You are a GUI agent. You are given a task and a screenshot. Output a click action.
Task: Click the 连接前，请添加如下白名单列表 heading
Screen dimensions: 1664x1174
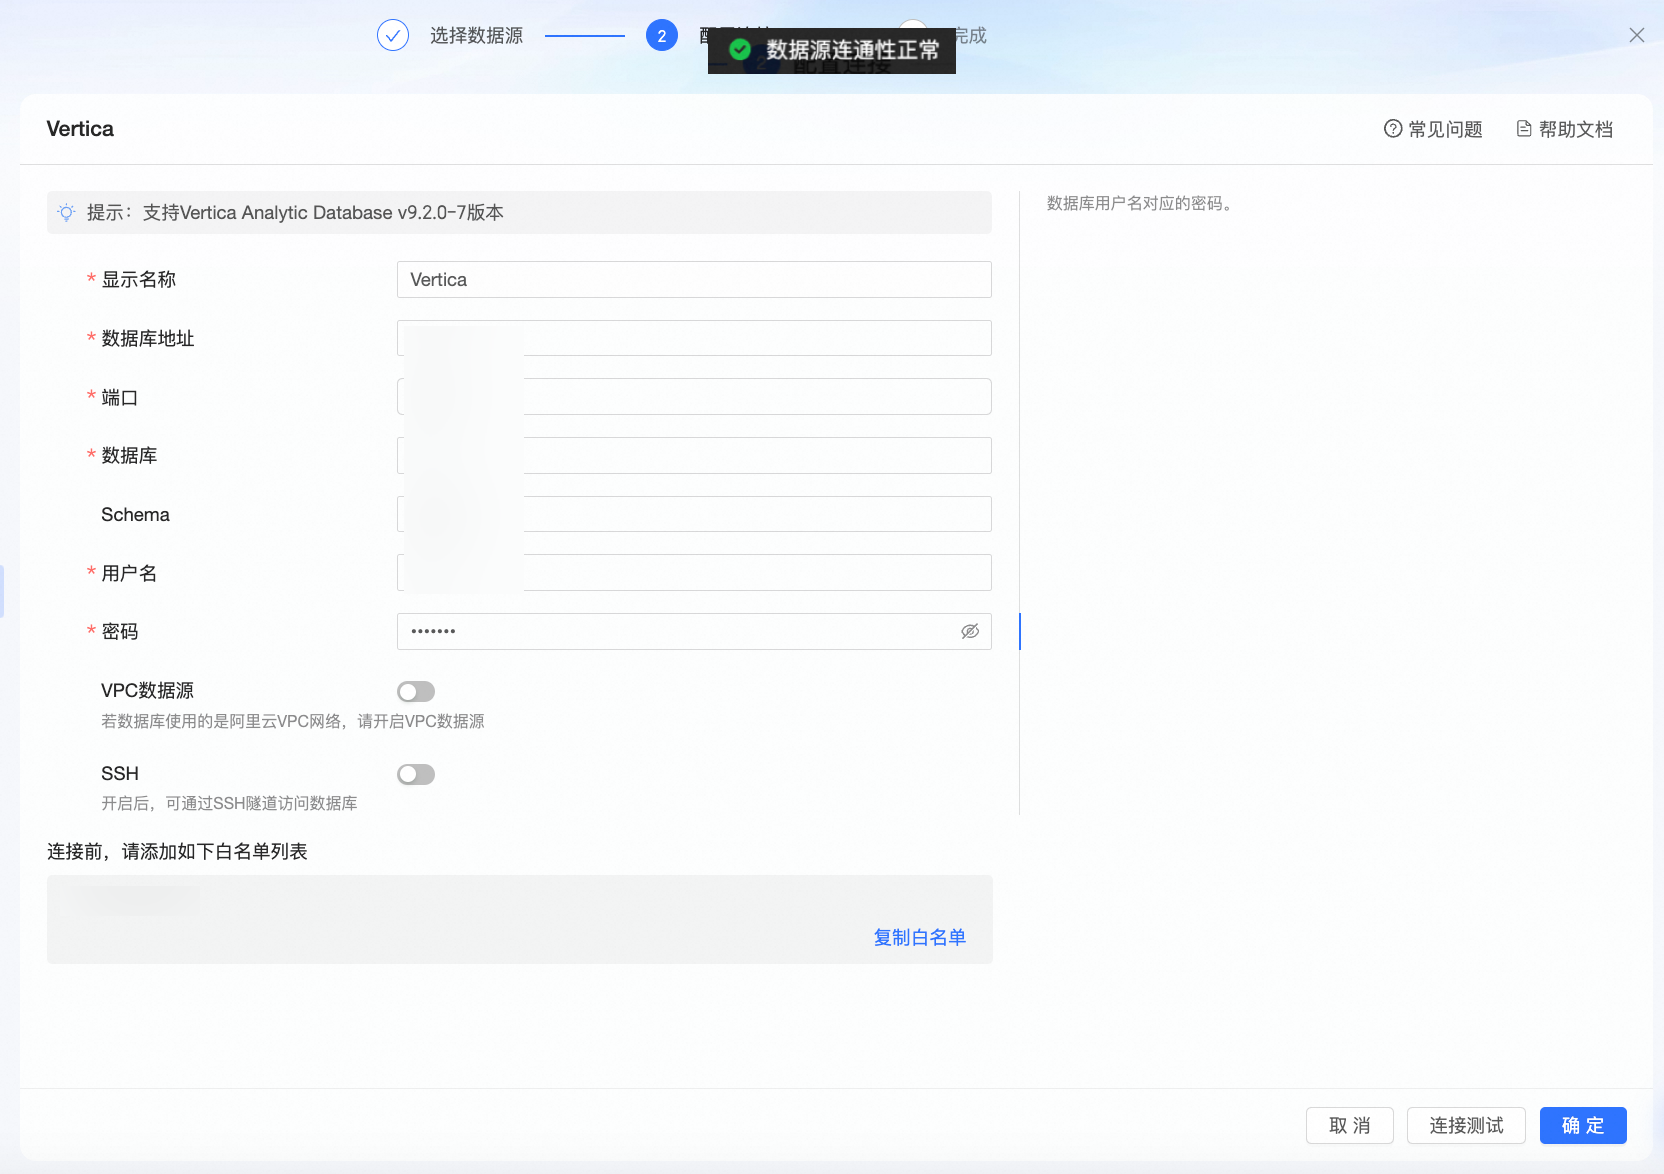click(177, 851)
